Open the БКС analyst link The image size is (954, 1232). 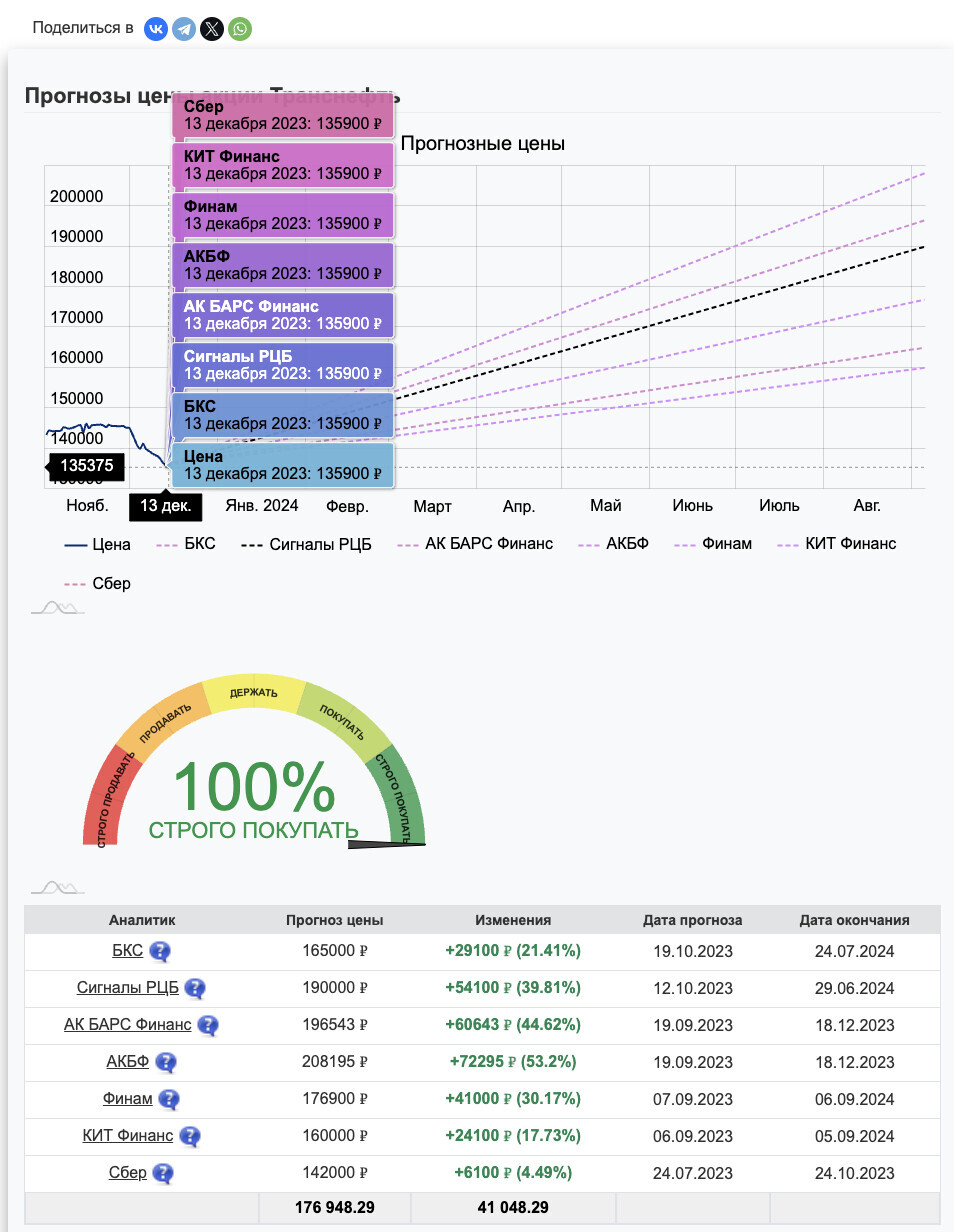[x=128, y=951]
